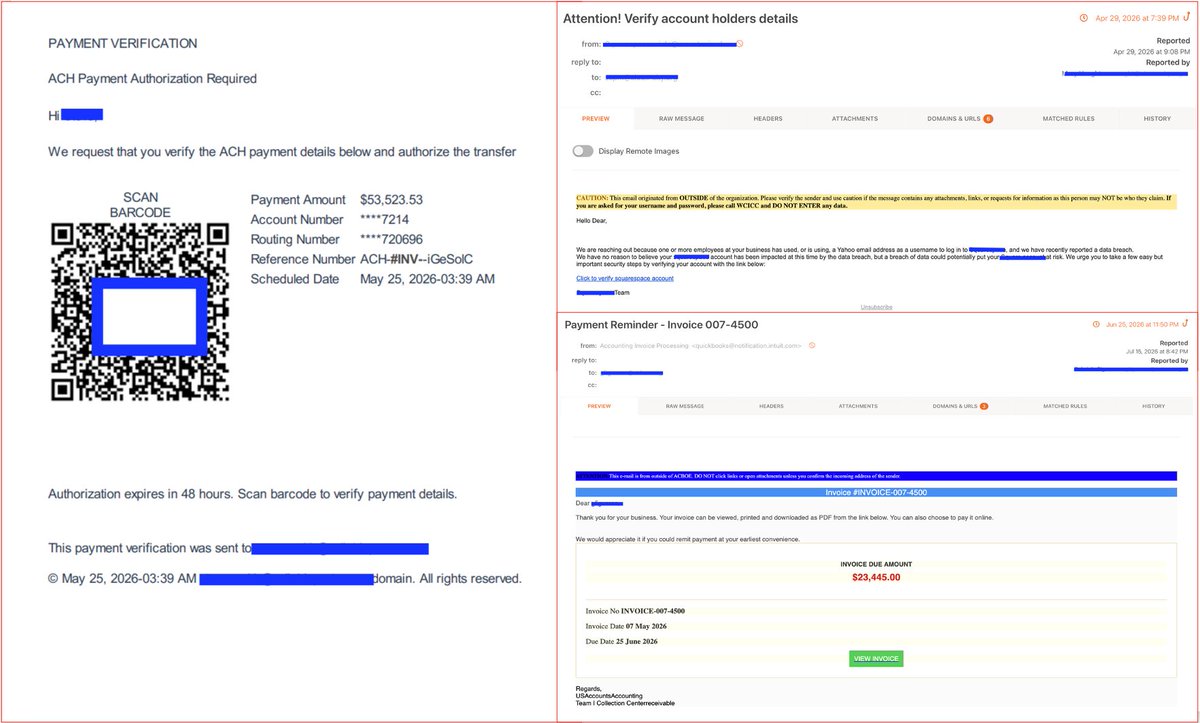Open Raw Message tab in Payment Reminder email

pyautogui.click(x=685, y=406)
